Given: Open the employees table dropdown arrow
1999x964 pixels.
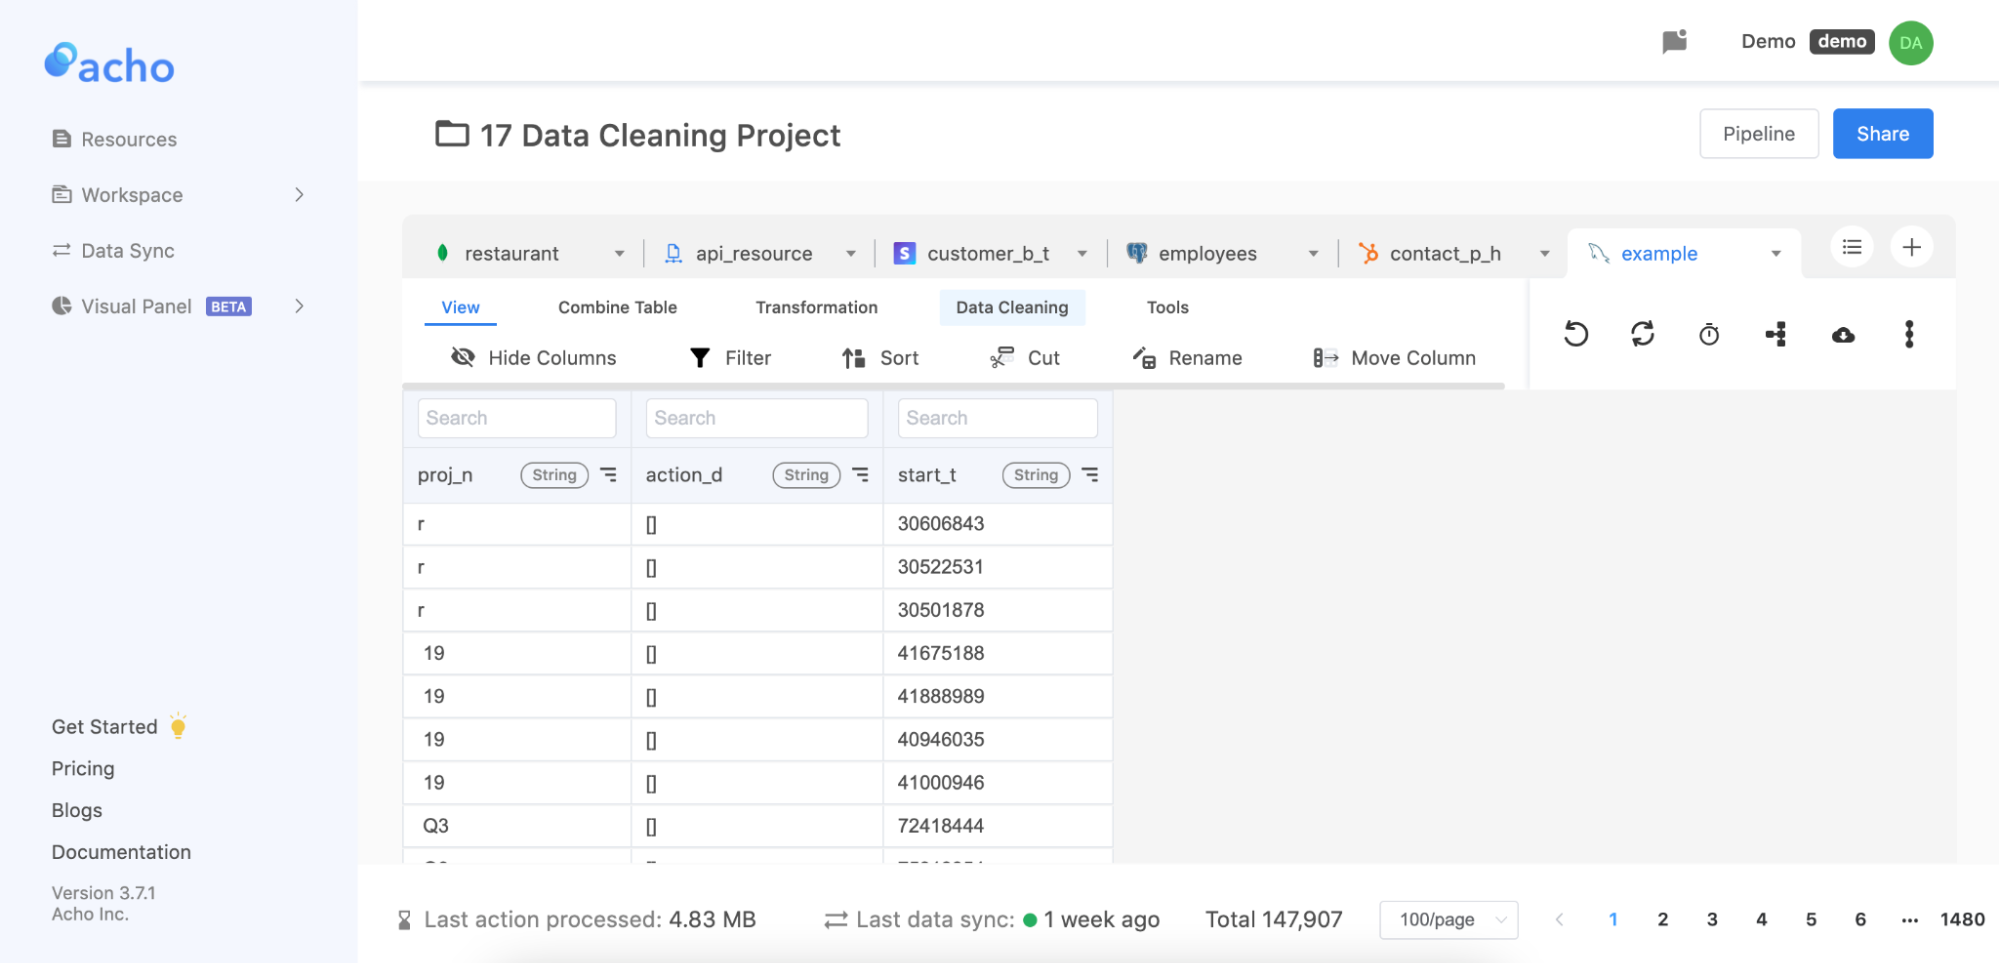Looking at the screenshot, I should [x=1313, y=253].
